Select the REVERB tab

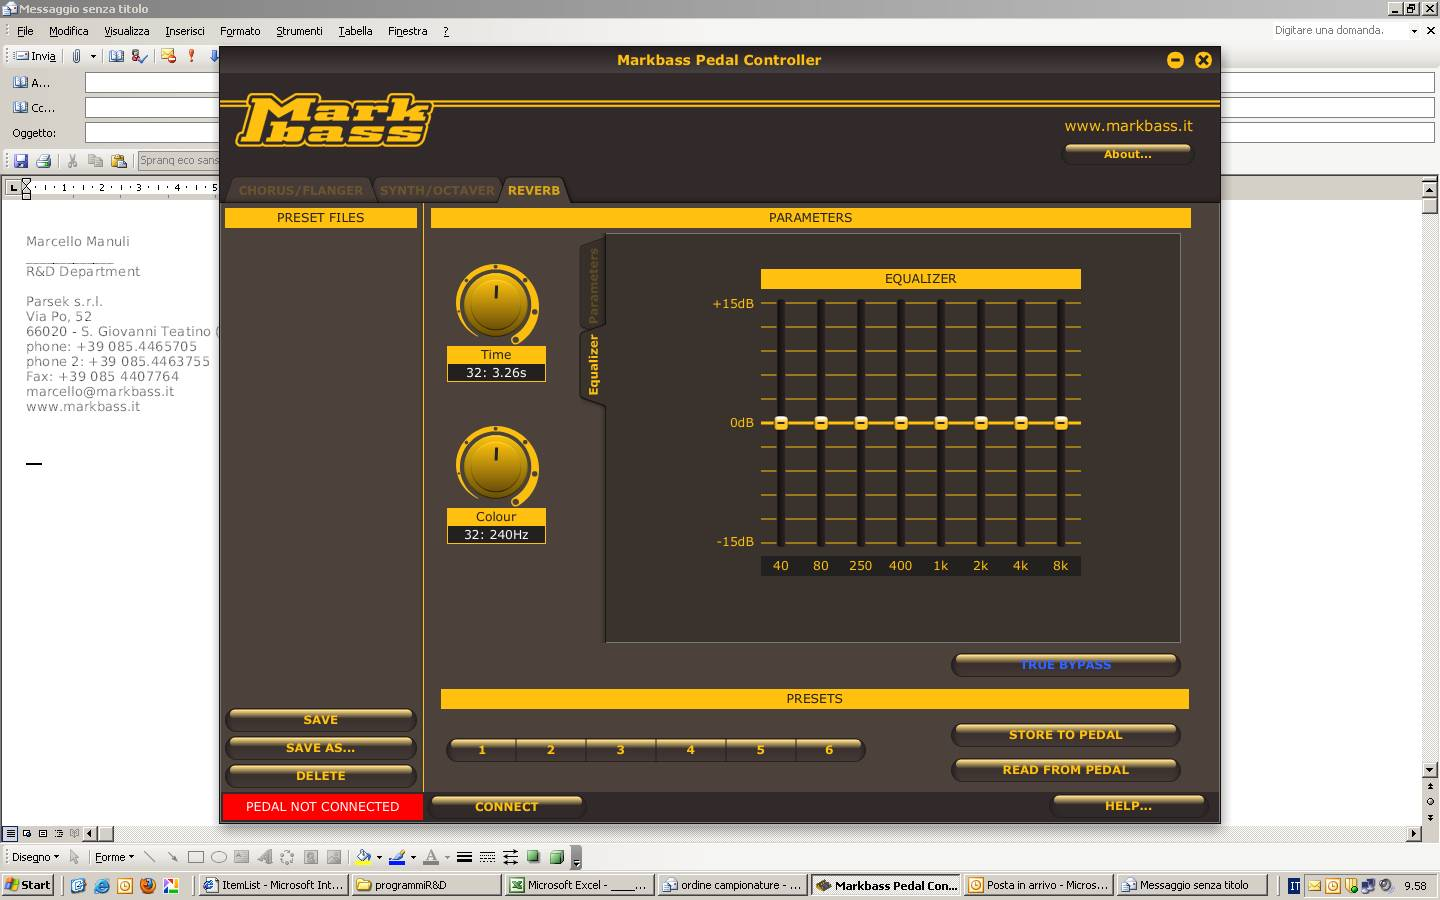(534, 190)
